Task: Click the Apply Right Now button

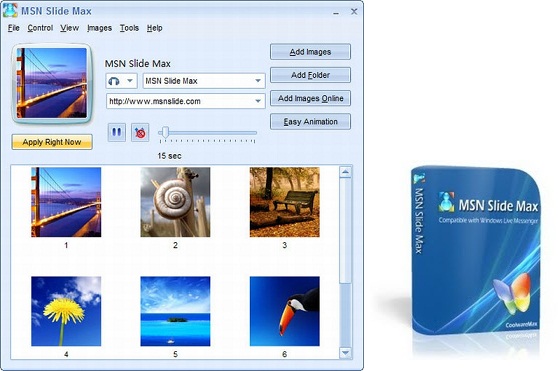Action: tap(52, 142)
